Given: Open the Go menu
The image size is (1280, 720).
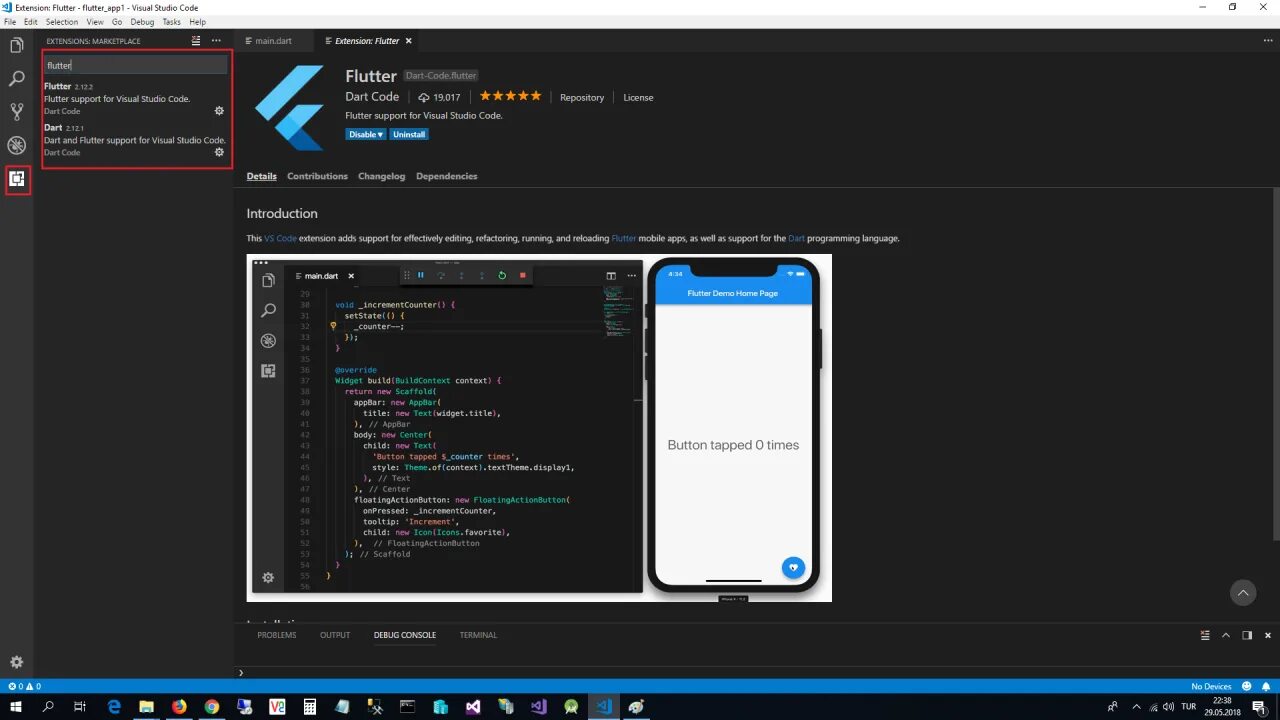Looking at the screenshot, I should (117, 21).
